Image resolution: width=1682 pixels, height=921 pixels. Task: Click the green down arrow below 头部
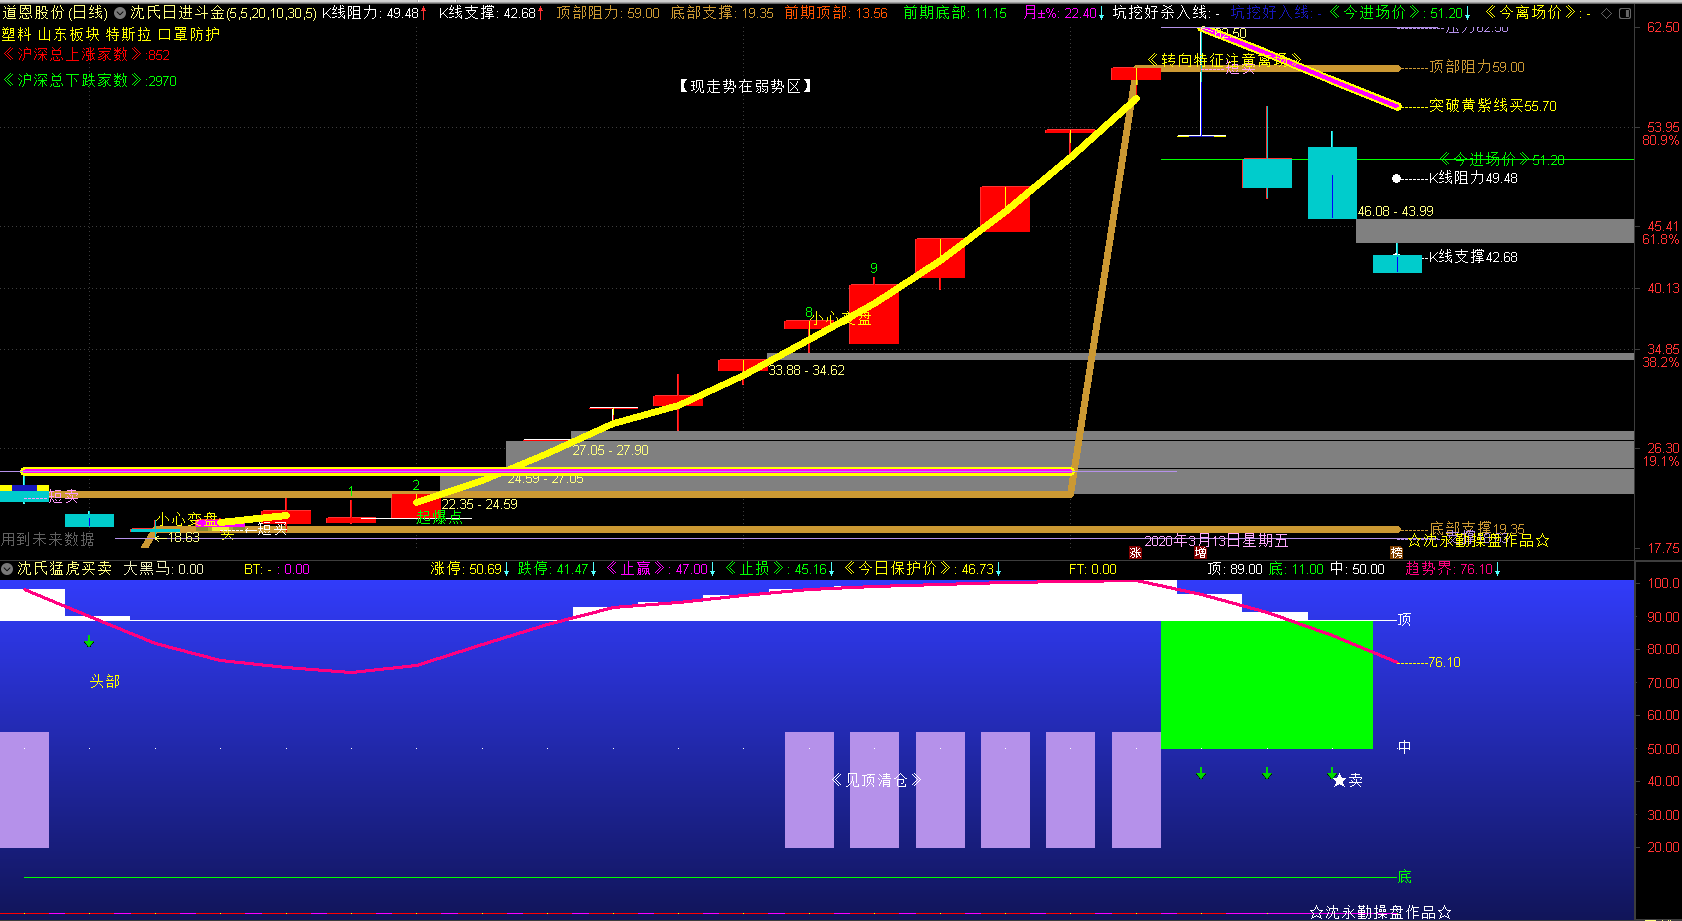pyautogui.click(x=89, y=641)
